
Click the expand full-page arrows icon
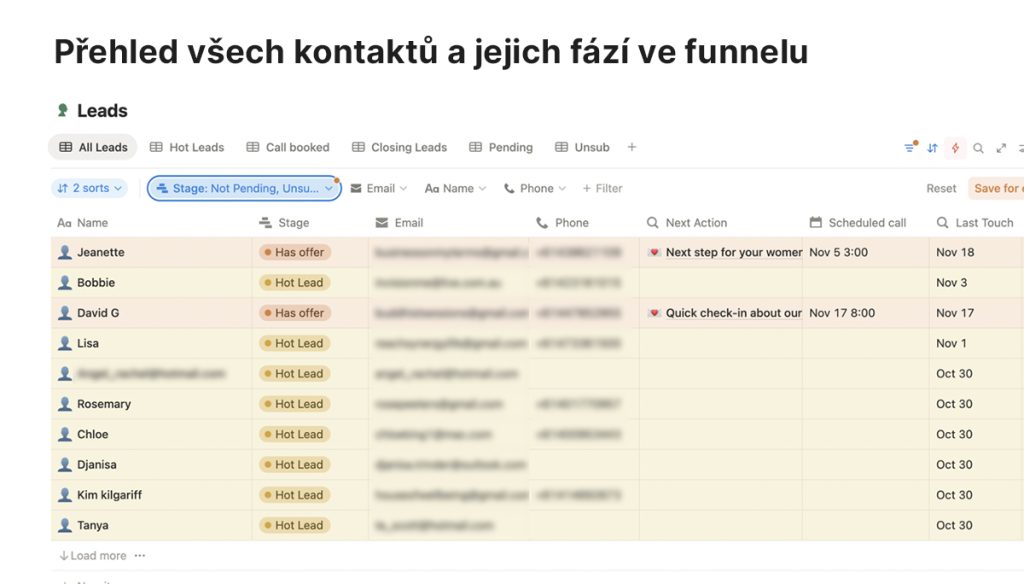(1001, 148)
